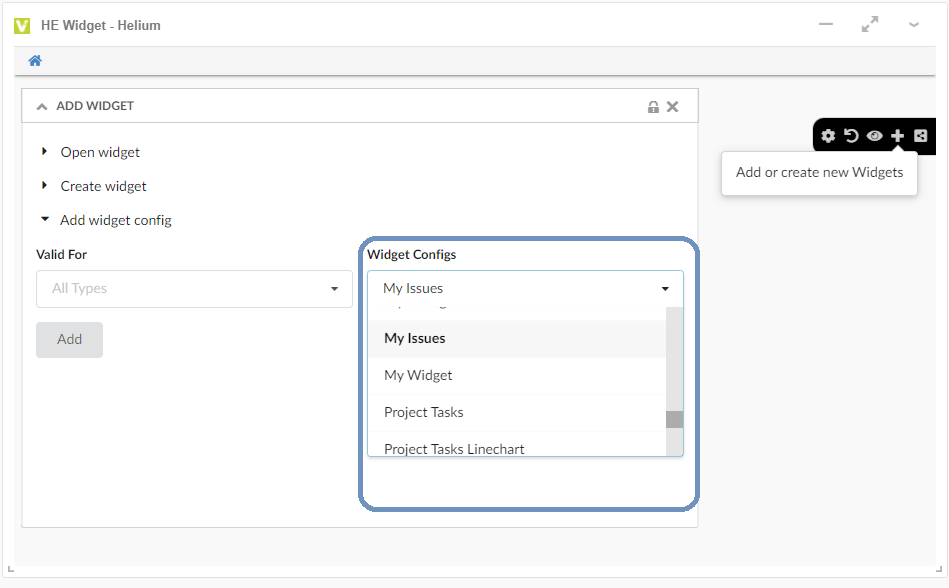Open dashboard settings via the gear icon
Viewport: 949px width, 588px height.
click(x=828, y=136)
